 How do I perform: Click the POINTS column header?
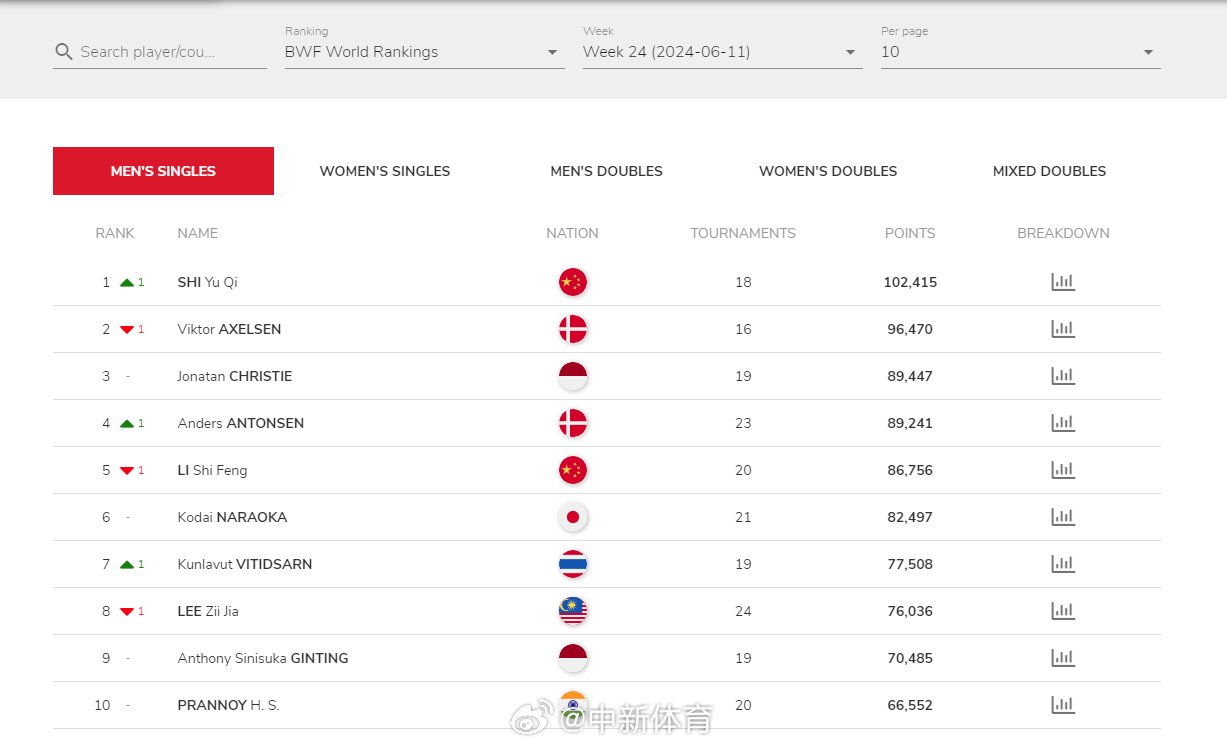pyautogui.click(x=910, y=233)
